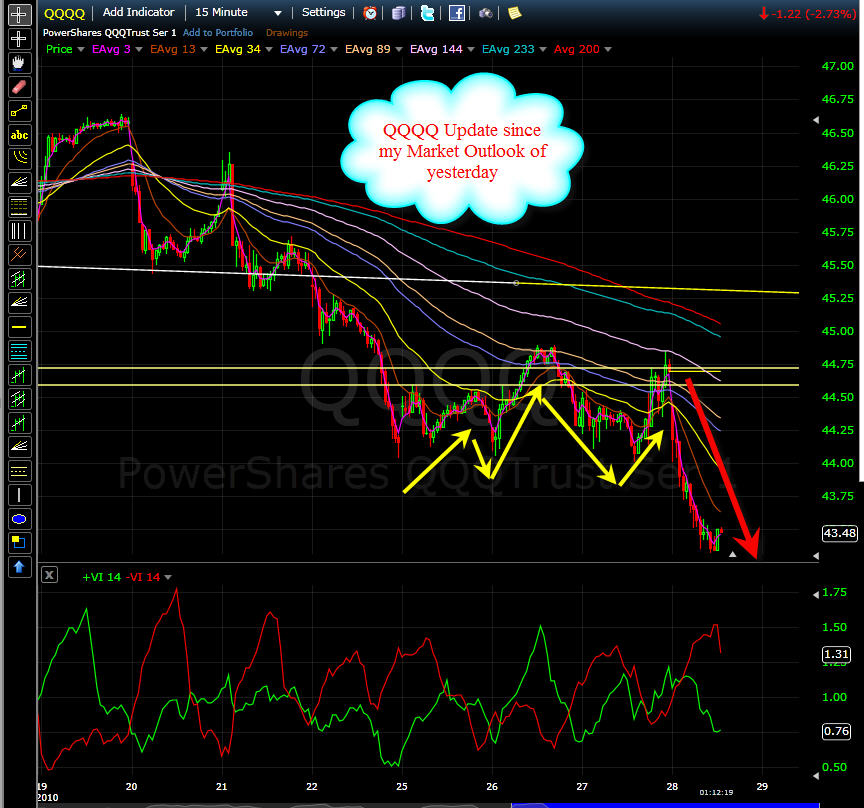This screenshot has width=864, height=808.
Task: Click the 47.00 price axis label
Action: pyautogui.click(x=838, y=66)
